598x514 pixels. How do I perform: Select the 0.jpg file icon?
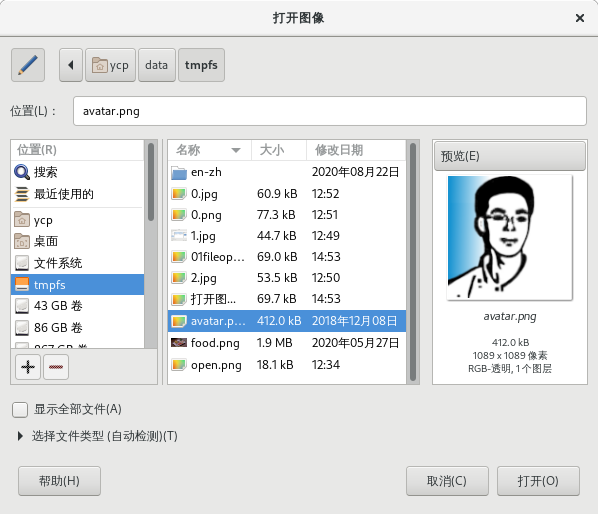click(x=178, y=194)
